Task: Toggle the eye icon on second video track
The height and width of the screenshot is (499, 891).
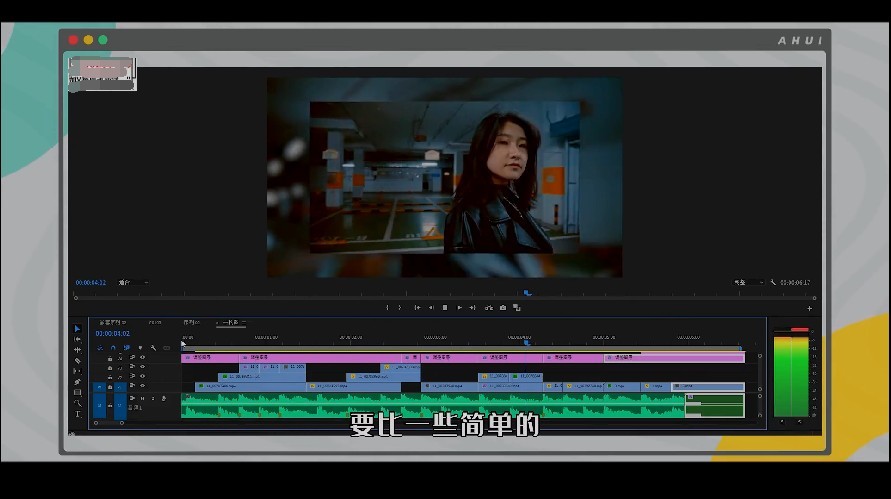Action: click(x=142, y=367)
